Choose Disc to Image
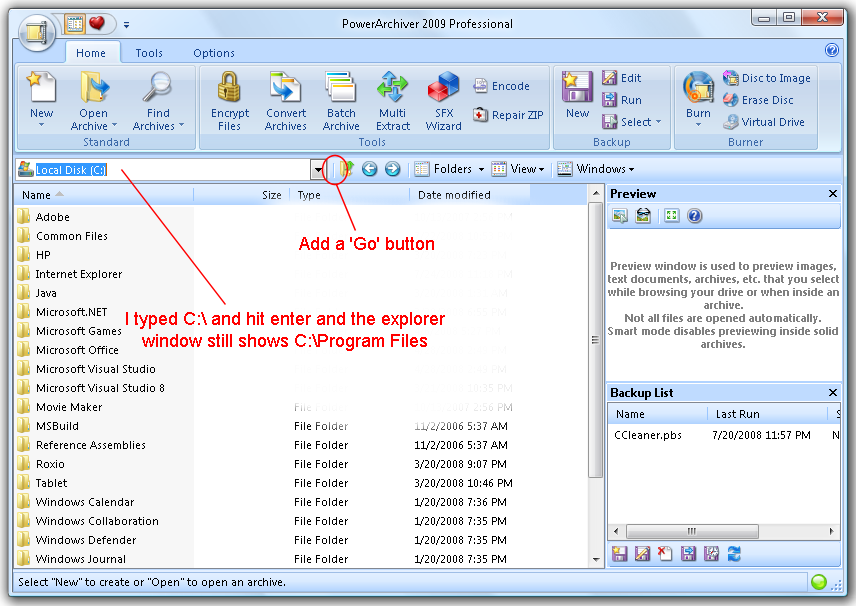The width and height of the screenshot is (856, 606). [x=766, y=78]
